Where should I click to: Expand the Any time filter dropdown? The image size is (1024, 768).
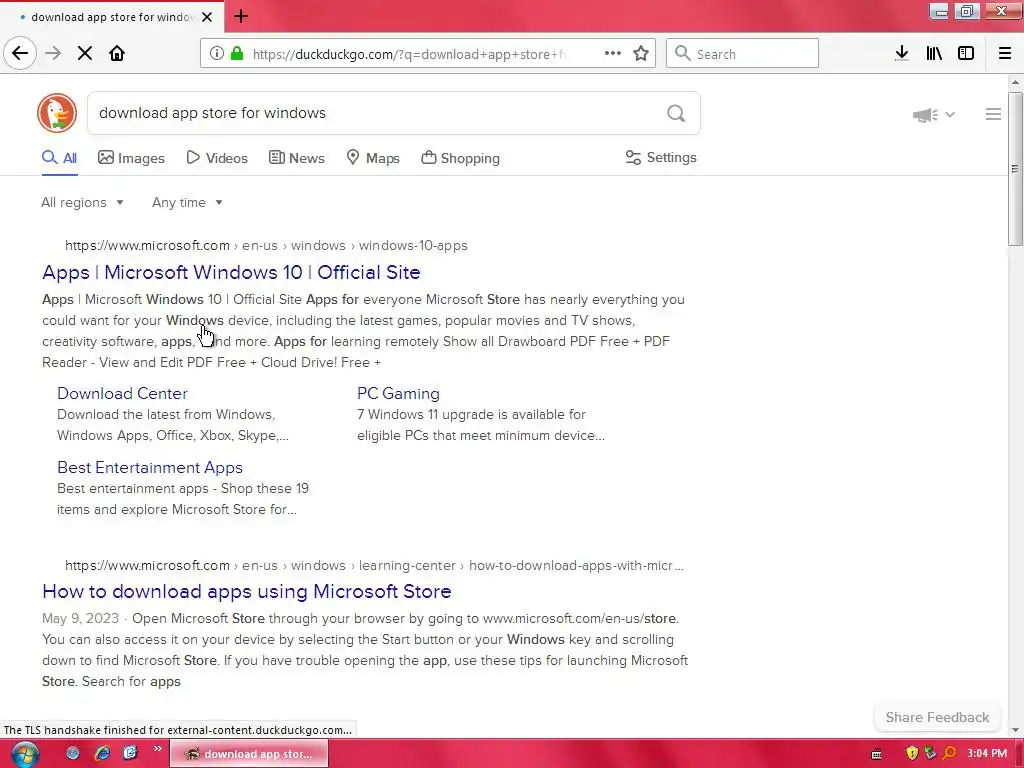click(187, 202)
